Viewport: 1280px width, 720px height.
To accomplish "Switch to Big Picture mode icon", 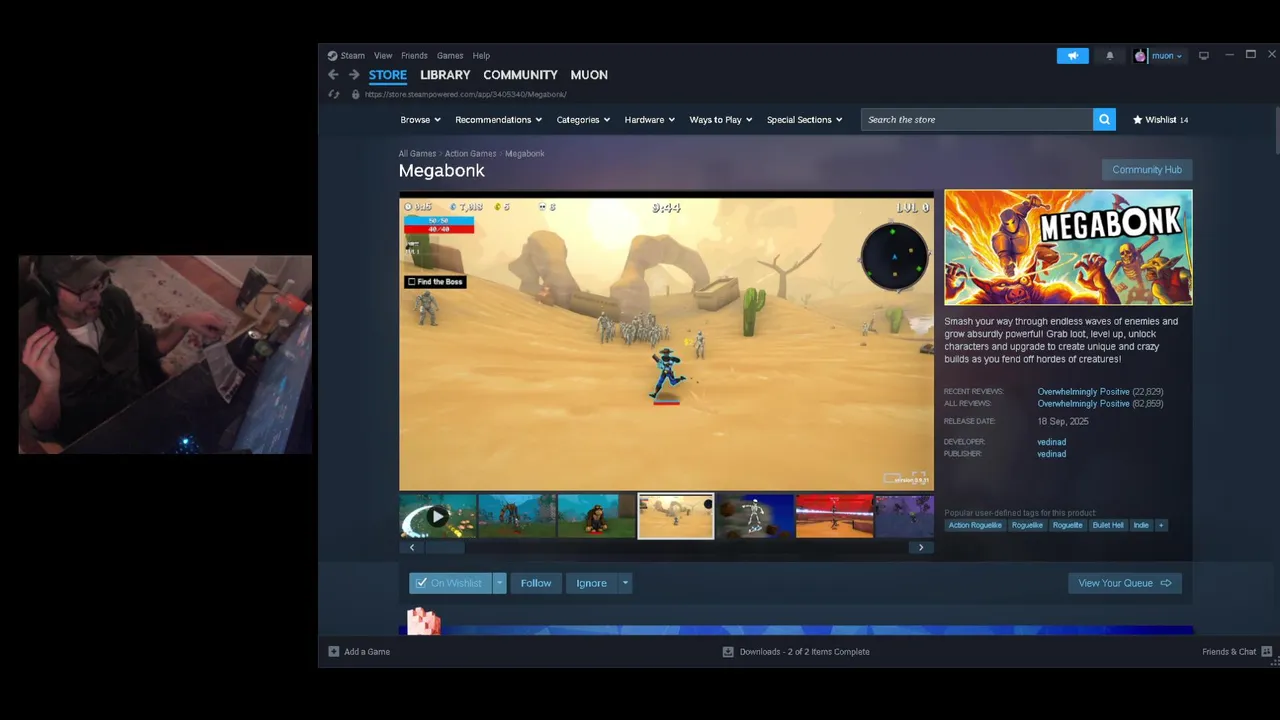I will [x=1204, y=55].
